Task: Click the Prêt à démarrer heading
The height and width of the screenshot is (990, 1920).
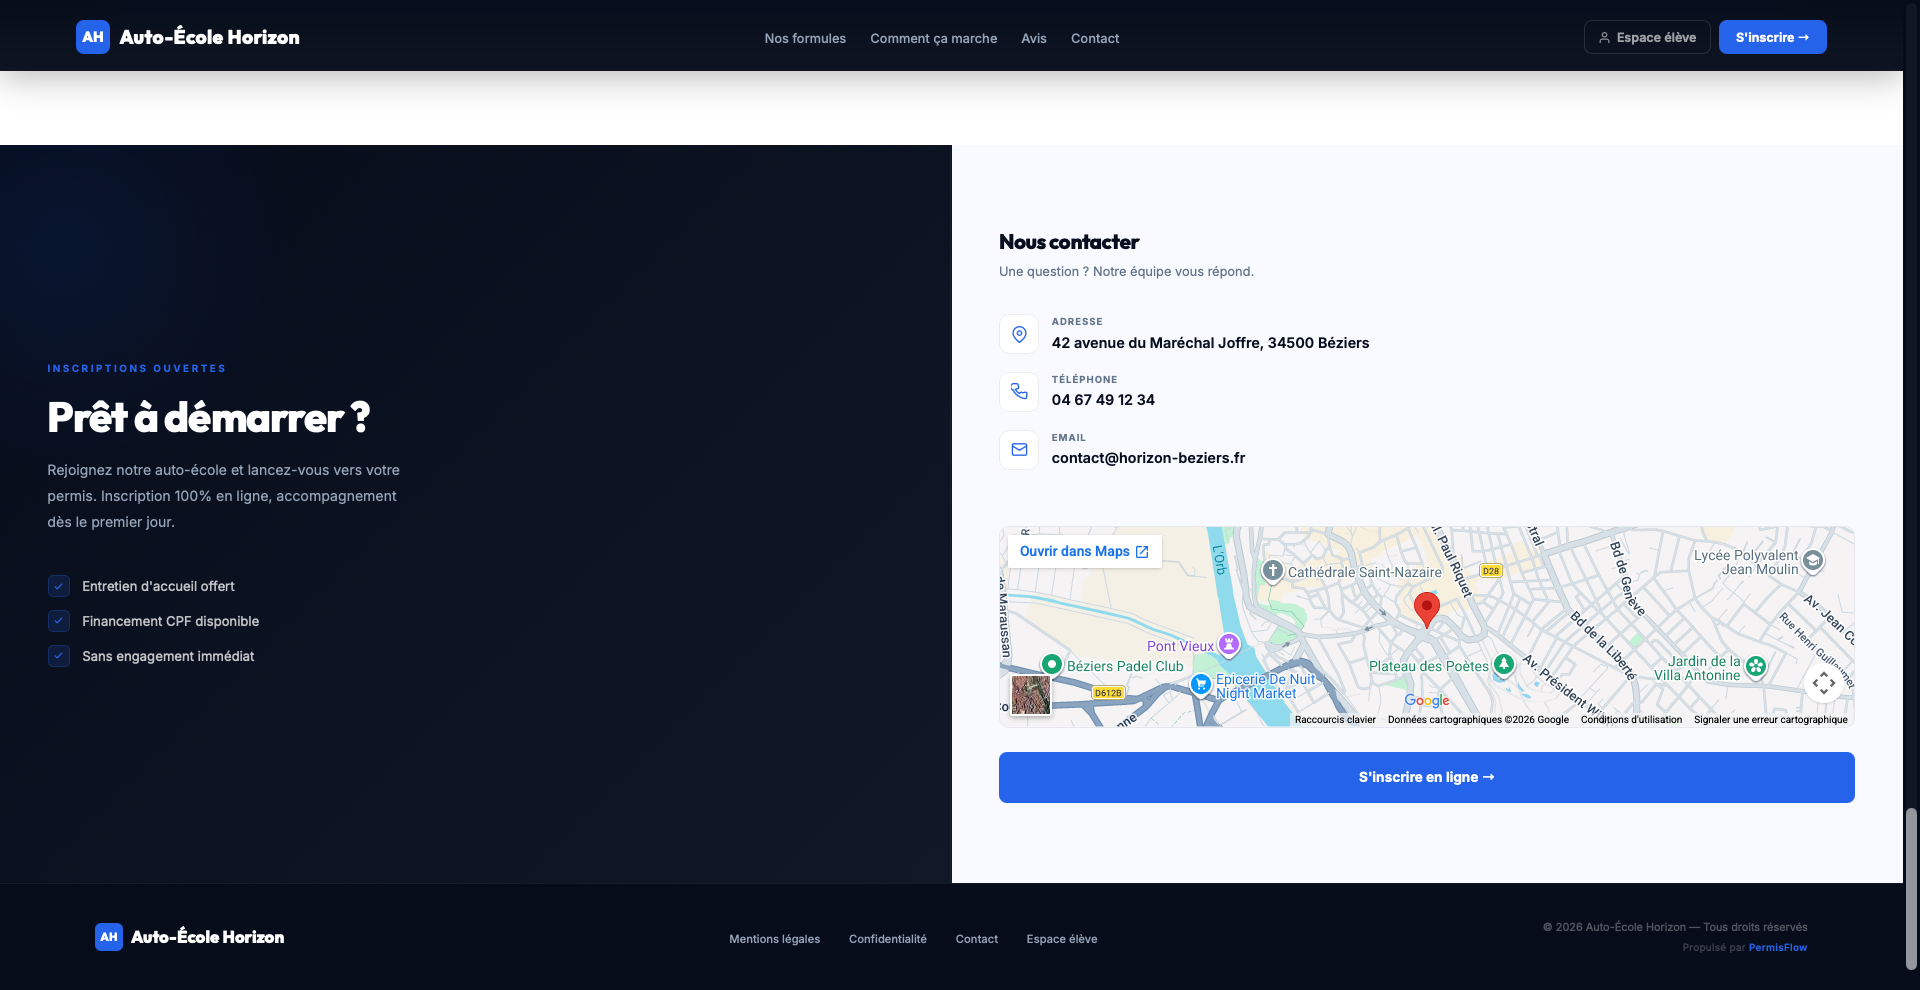Action: pyautogui.click(x=208, y=418)
